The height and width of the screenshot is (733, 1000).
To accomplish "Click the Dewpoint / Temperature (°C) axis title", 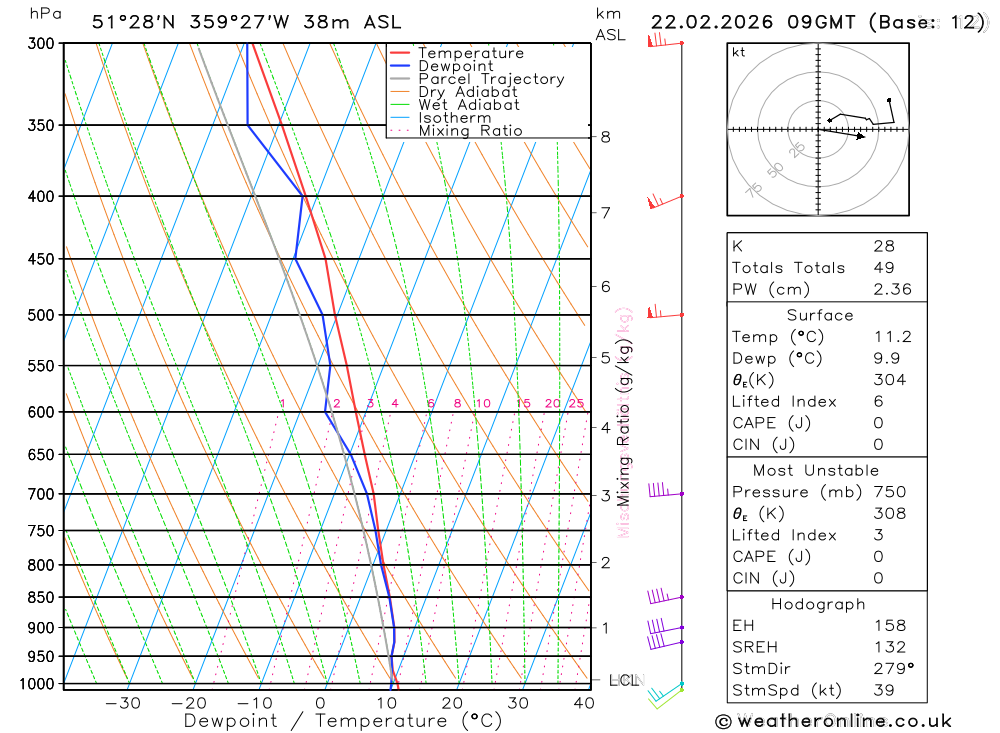I will (x=343, y=722).
